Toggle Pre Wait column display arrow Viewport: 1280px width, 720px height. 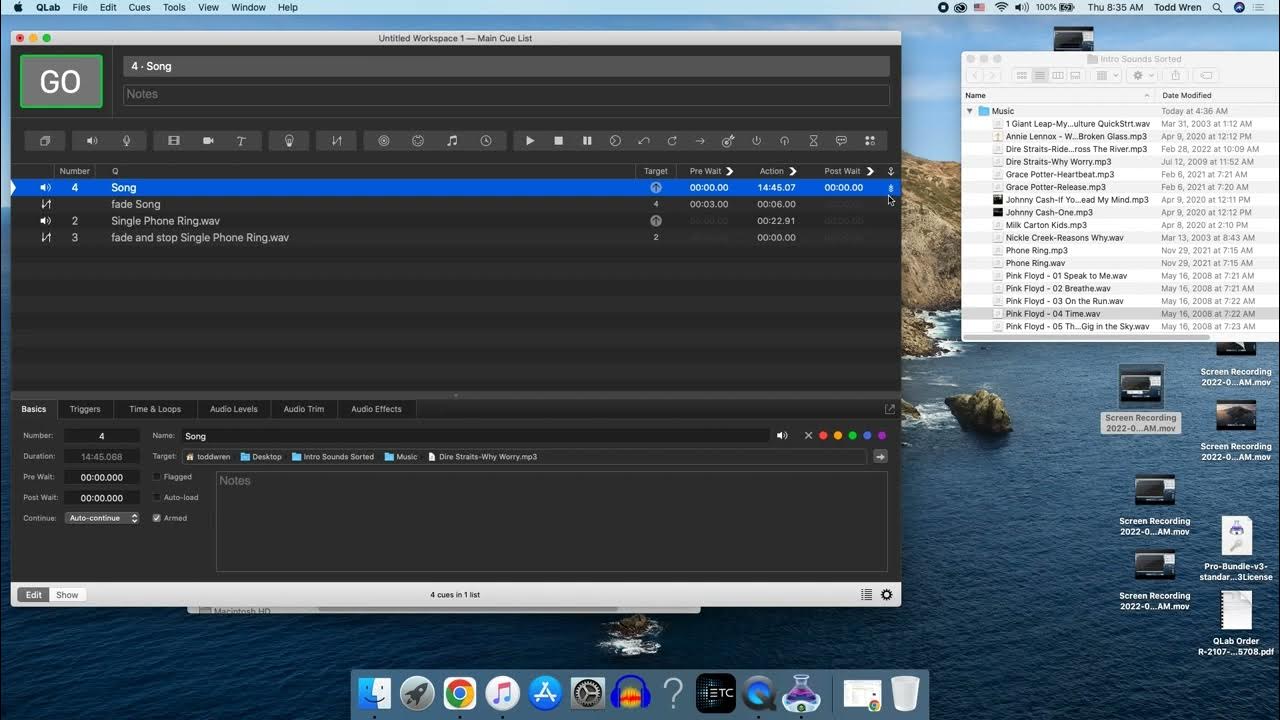tap(729, 171)
